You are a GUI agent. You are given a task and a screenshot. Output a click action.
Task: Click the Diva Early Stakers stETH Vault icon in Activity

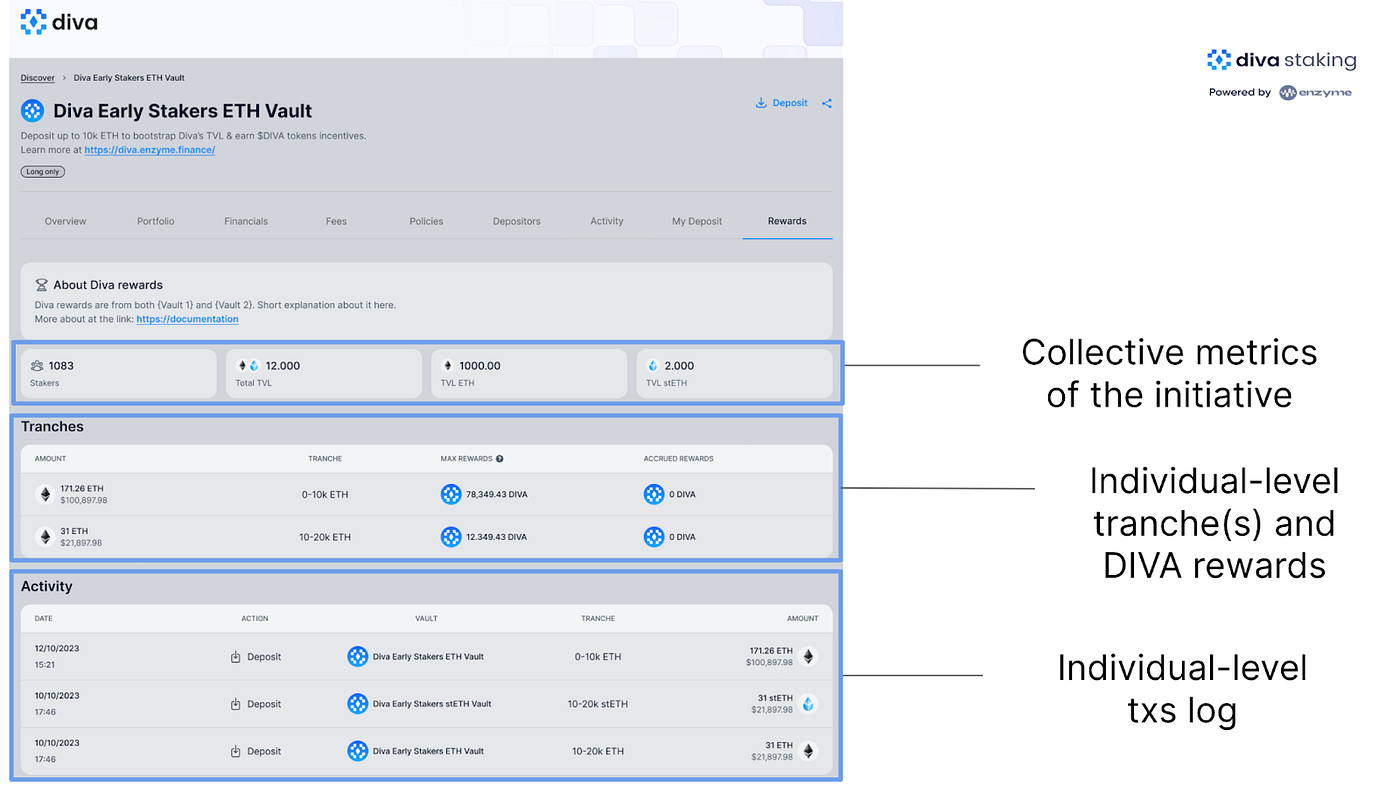pos(358,703)
